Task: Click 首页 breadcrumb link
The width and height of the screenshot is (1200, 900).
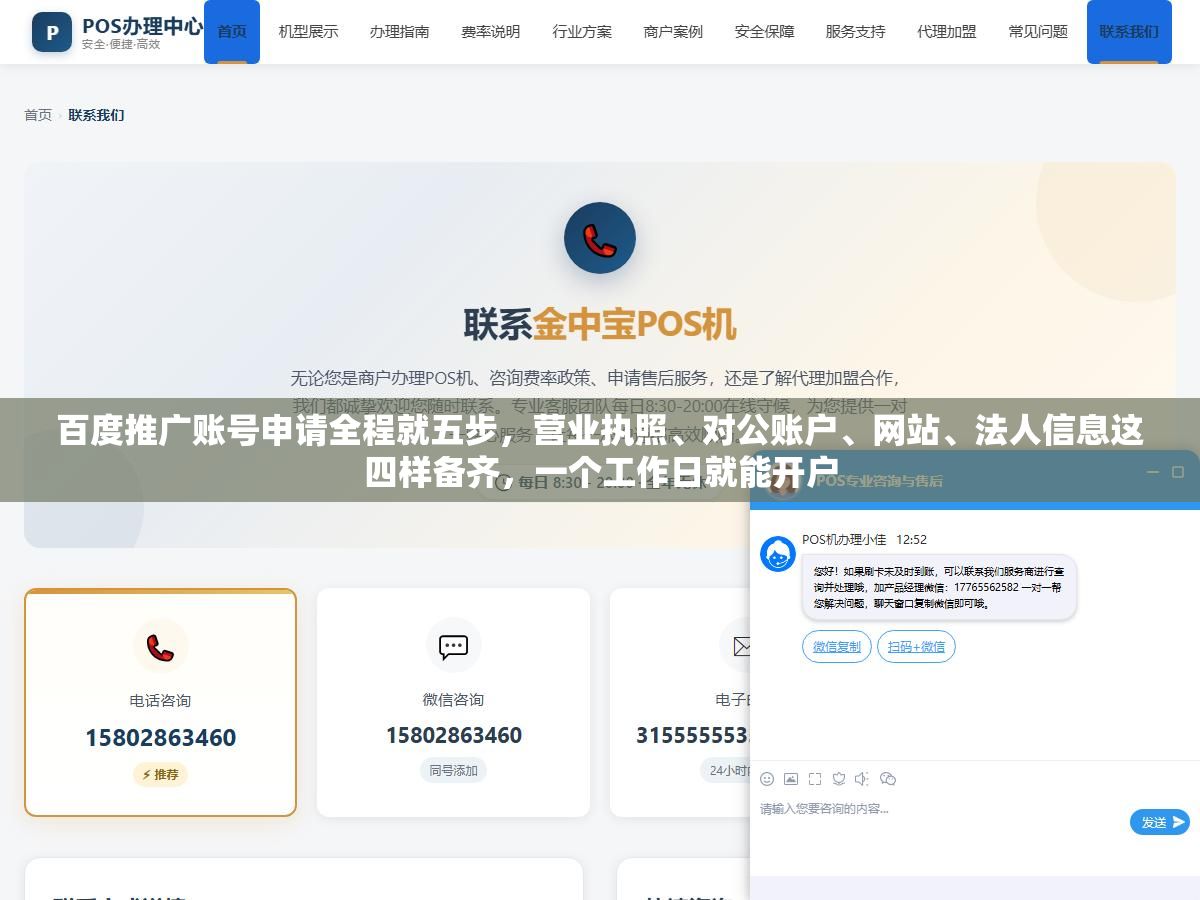Action: 38,115
